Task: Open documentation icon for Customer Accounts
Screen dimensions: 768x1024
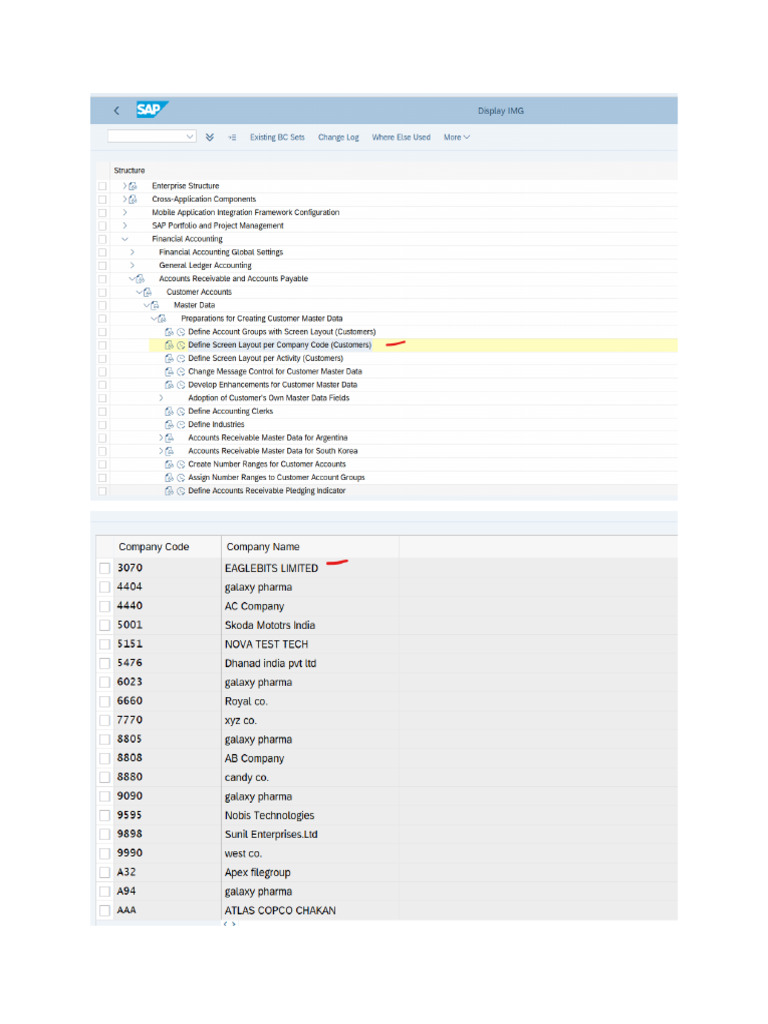Action: [148, 292]
